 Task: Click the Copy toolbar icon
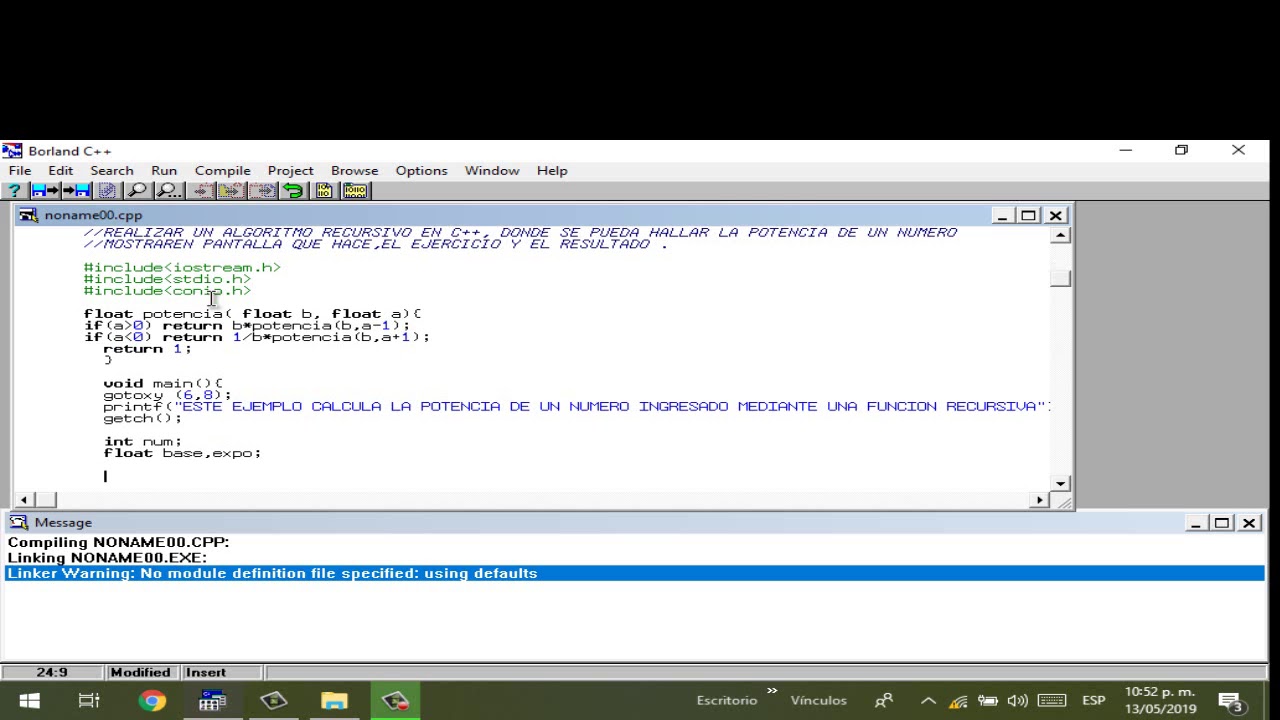click(231, 190)
